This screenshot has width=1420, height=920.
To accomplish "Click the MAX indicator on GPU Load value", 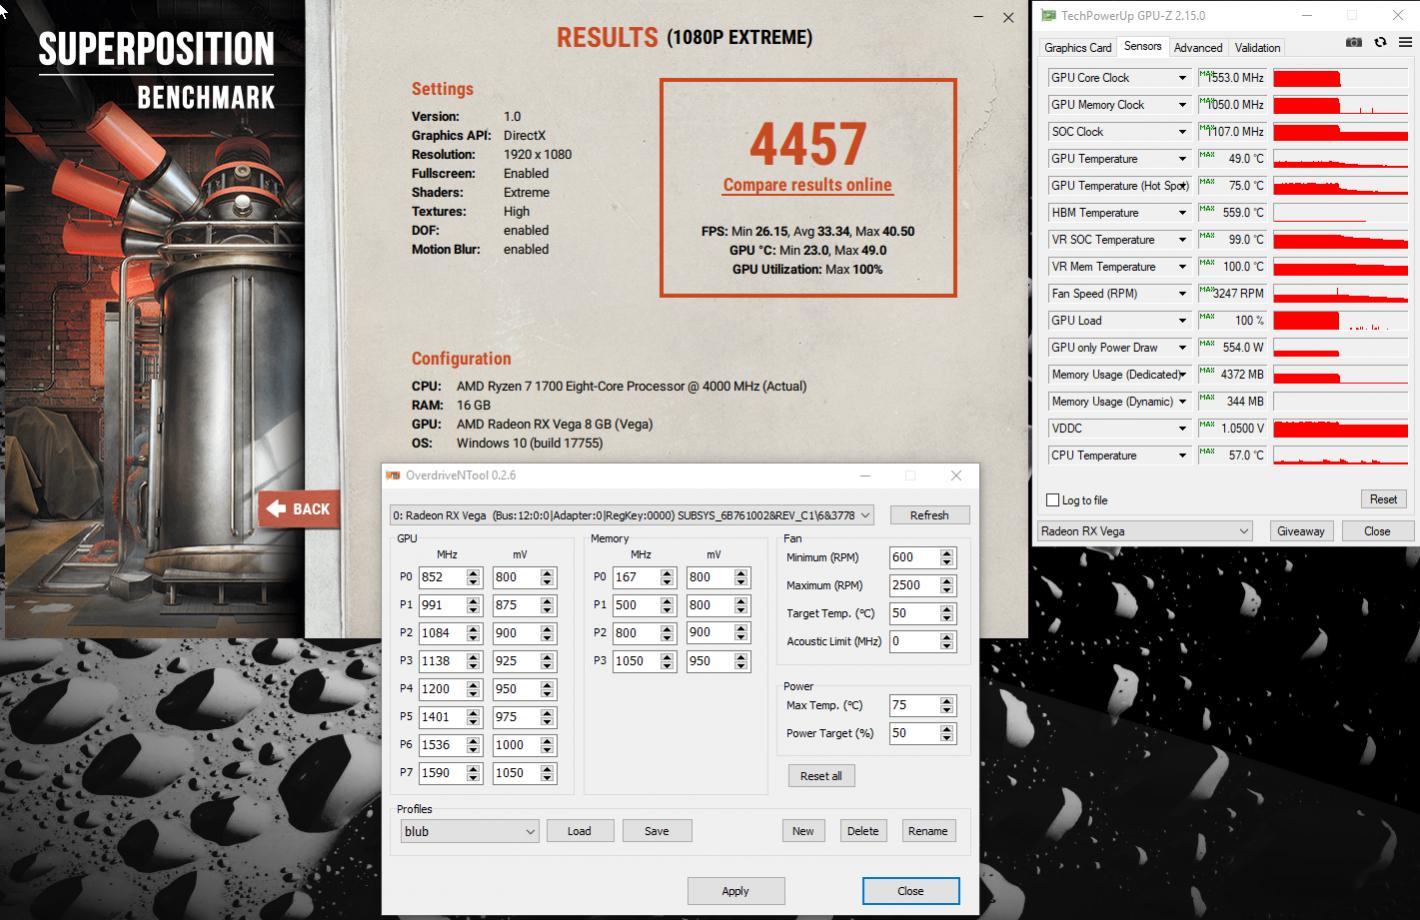I will pyautogui.click(x=1207, y=317).
